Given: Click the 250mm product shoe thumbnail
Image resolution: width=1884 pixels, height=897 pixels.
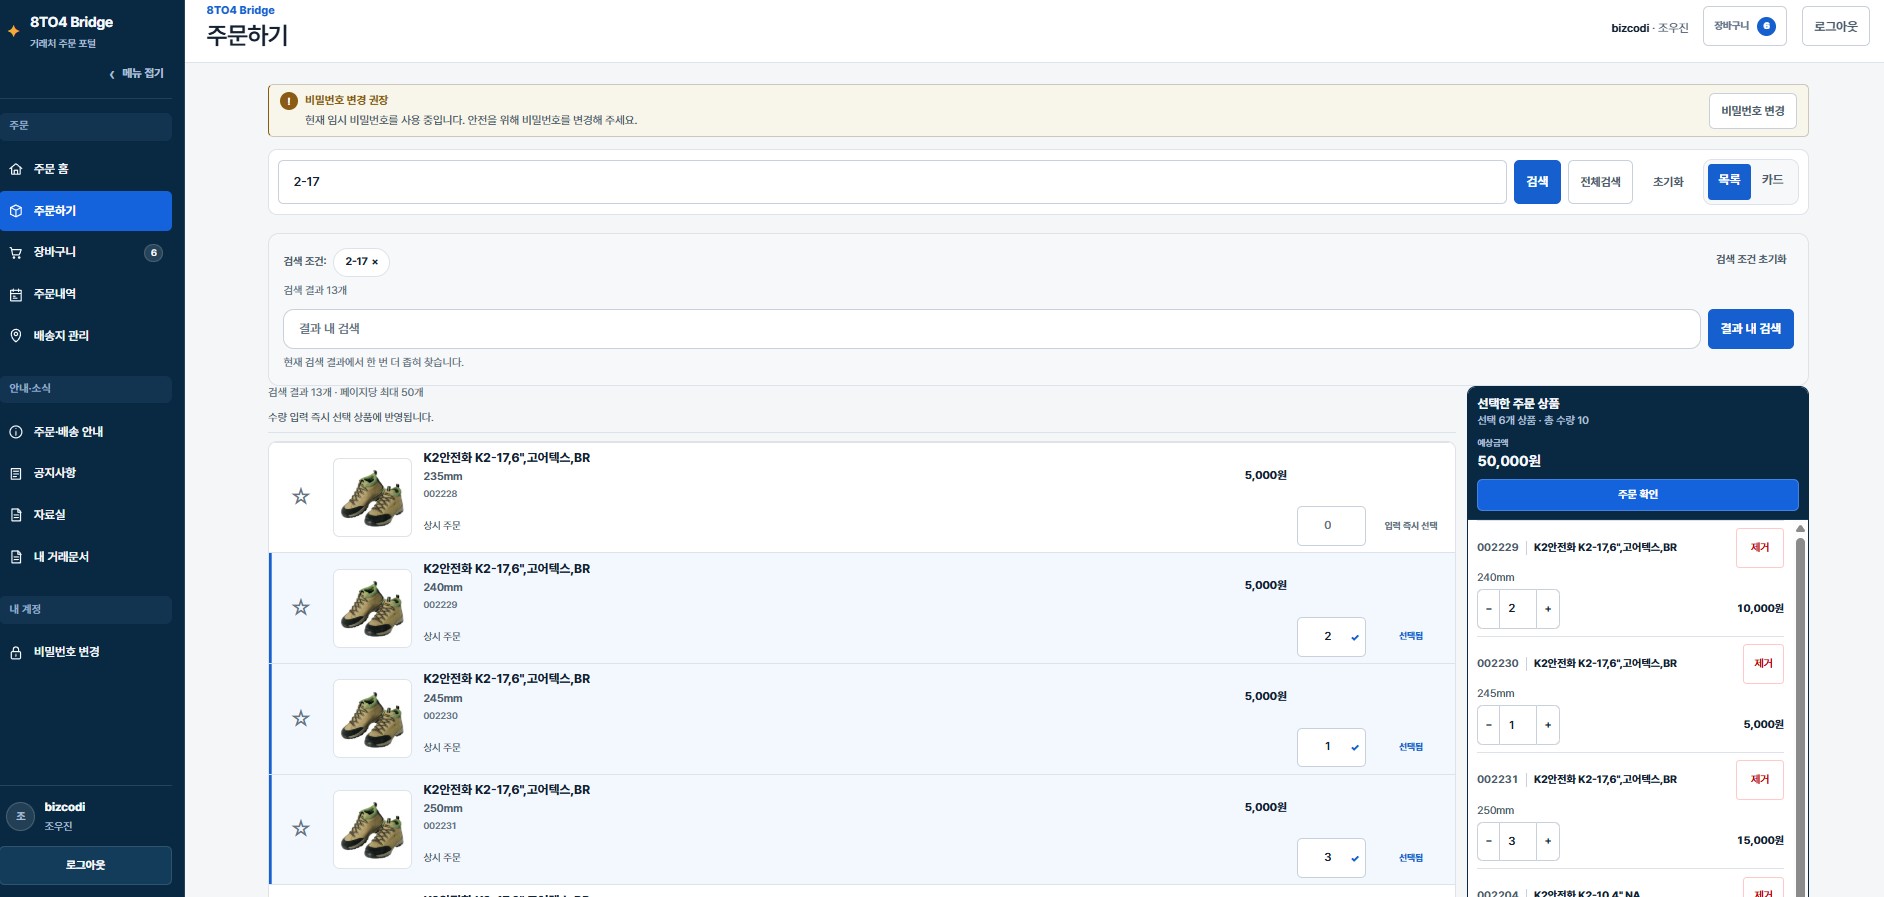Looking at the screenshot, I should pos(372,829).
